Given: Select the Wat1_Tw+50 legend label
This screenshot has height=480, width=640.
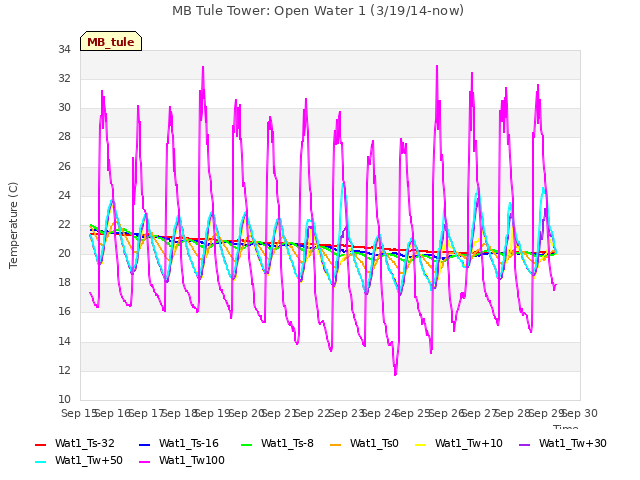Looking at the screenshot, I should [x=89, y=460].
